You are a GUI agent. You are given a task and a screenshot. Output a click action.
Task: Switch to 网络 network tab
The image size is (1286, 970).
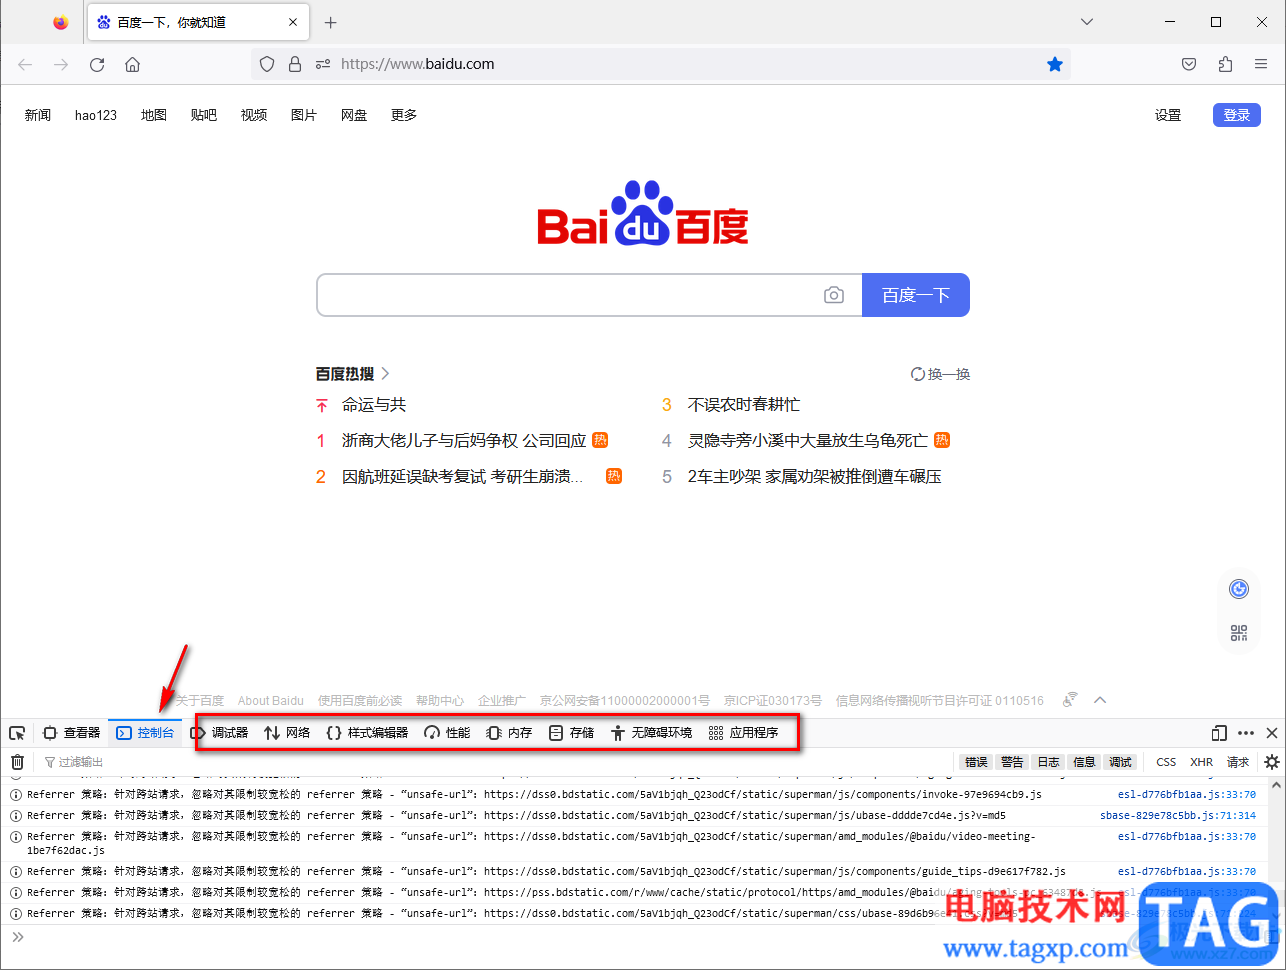287,733
